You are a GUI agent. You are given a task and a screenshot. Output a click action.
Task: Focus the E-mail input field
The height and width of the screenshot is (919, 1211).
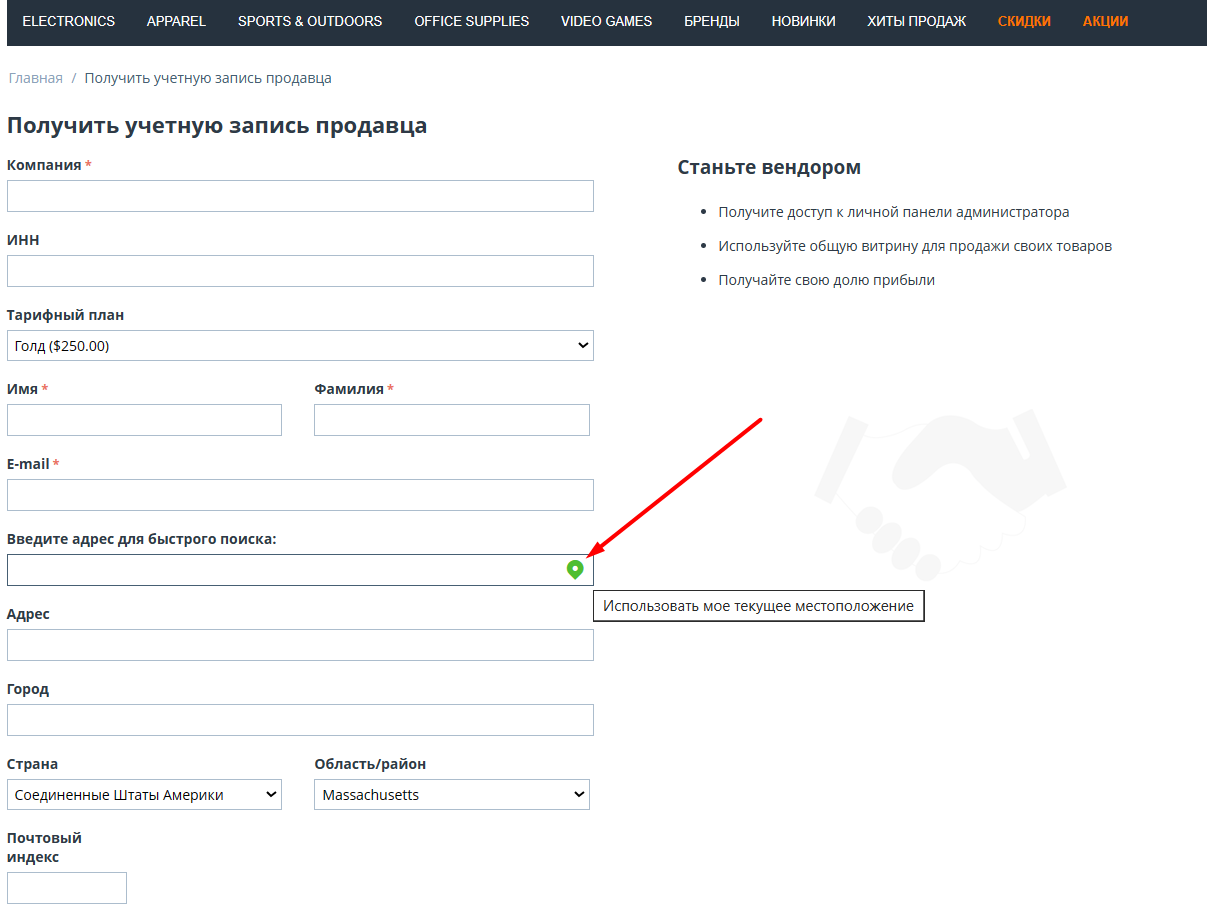pos(300,495)
